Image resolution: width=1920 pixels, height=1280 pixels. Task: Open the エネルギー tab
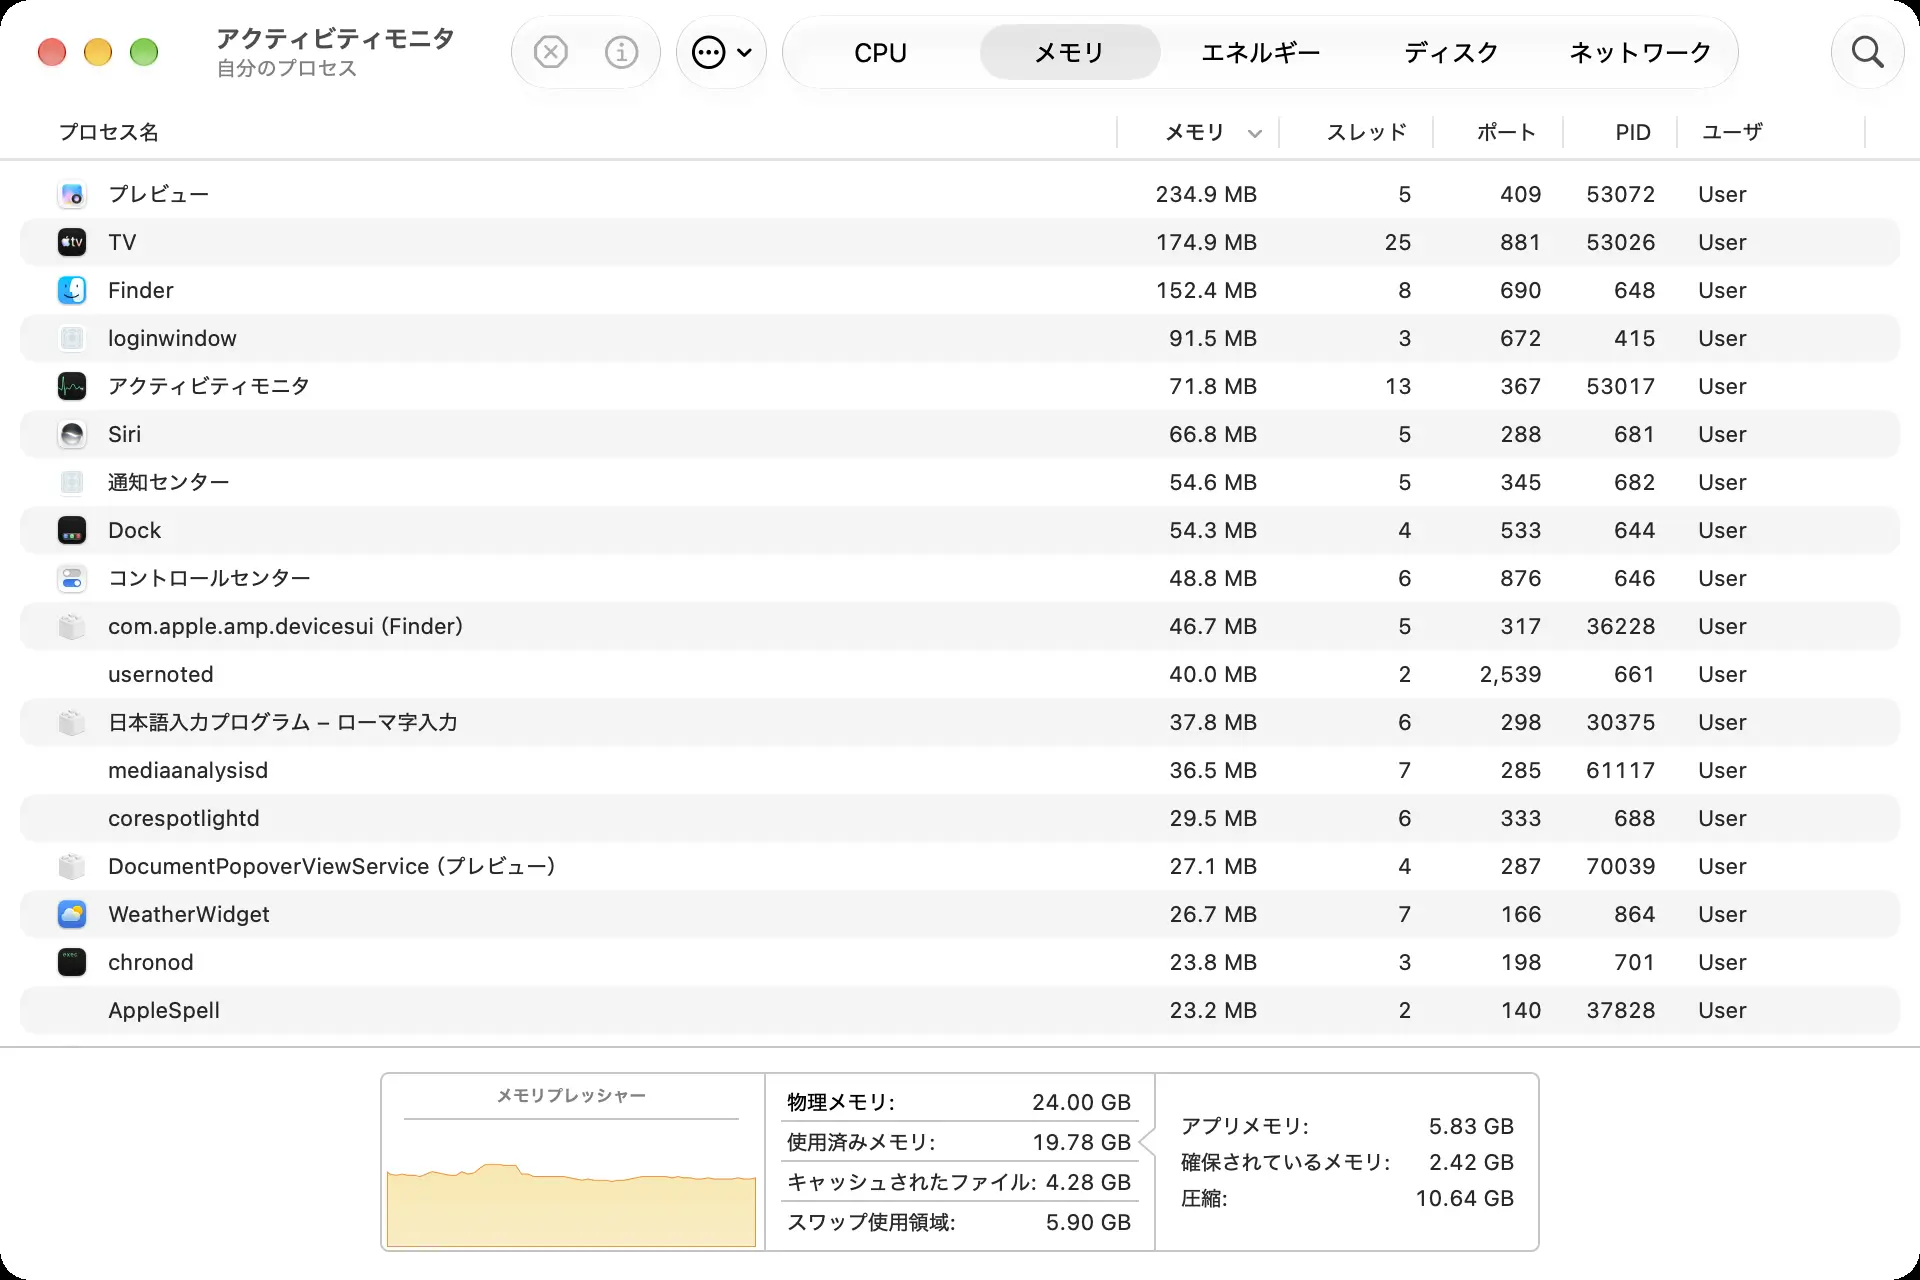1260,52
